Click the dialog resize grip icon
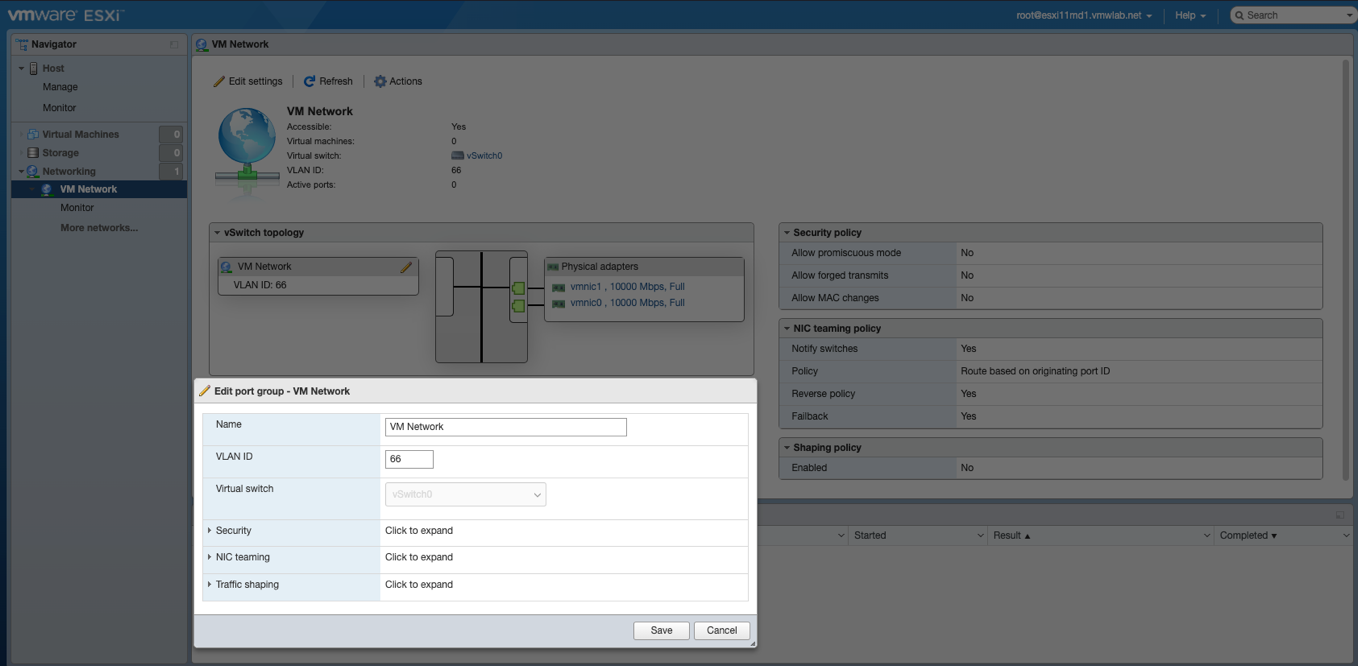Image resolution: width=1358 pixels, height=666 pixels. [x=751, y=643]
